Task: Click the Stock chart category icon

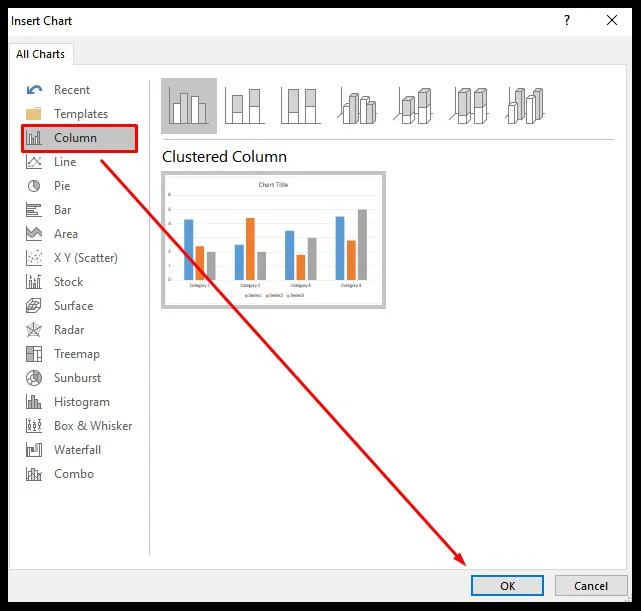Action: tap(34, 282)
